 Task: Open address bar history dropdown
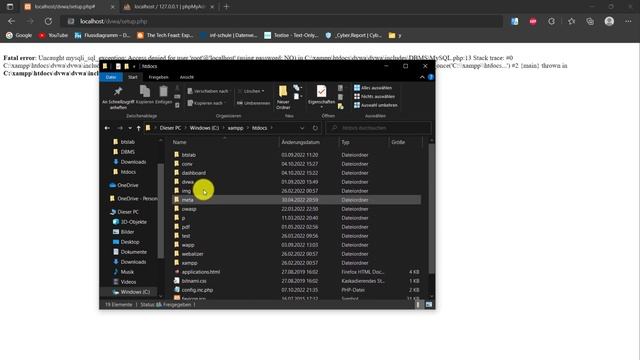(x=302, y=128)
